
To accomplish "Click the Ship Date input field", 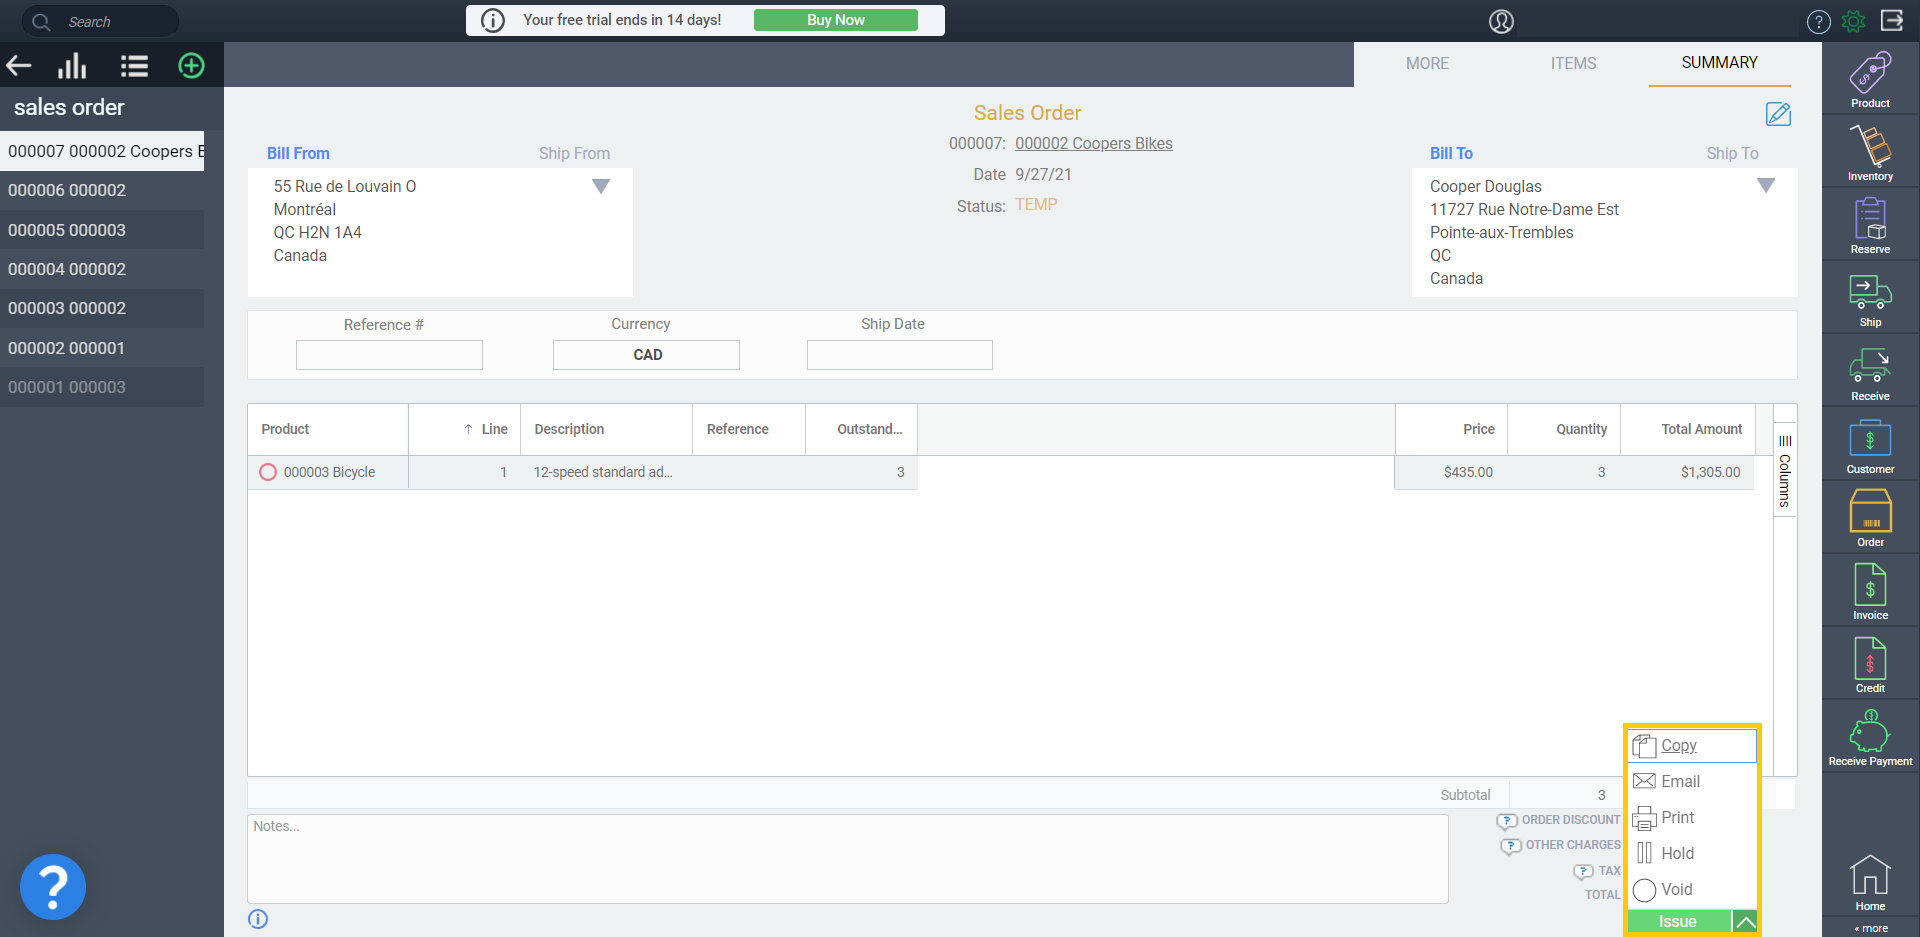I will [900, 355].
